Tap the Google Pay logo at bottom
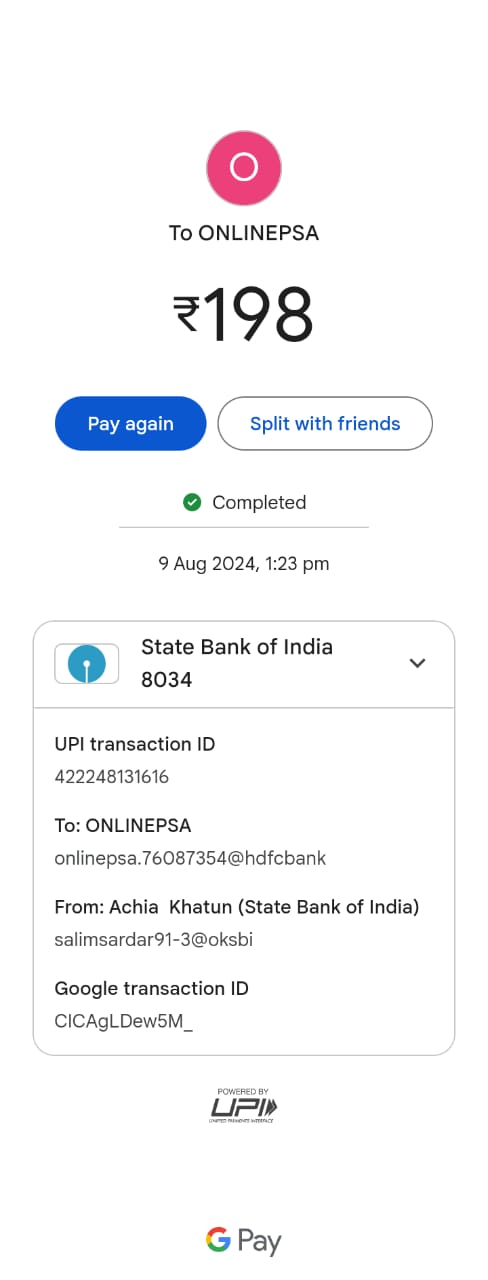The height and width of the screenshot is (1280, 488). 244,1241
